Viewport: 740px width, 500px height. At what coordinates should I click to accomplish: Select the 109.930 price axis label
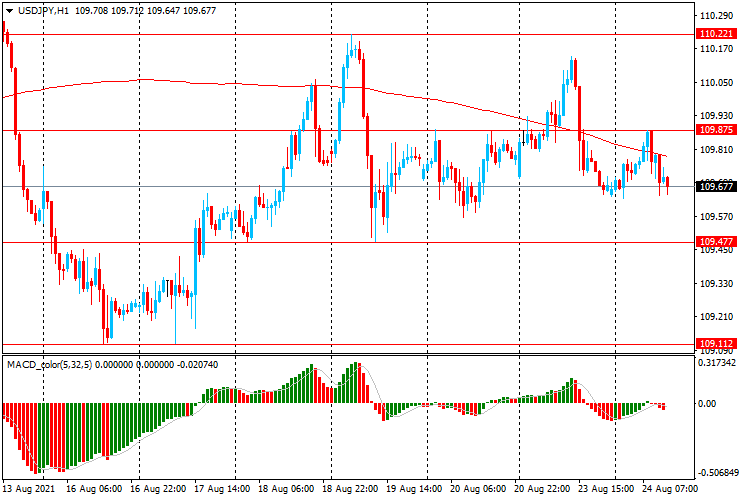pyautogui.click(x=716, y=116)
